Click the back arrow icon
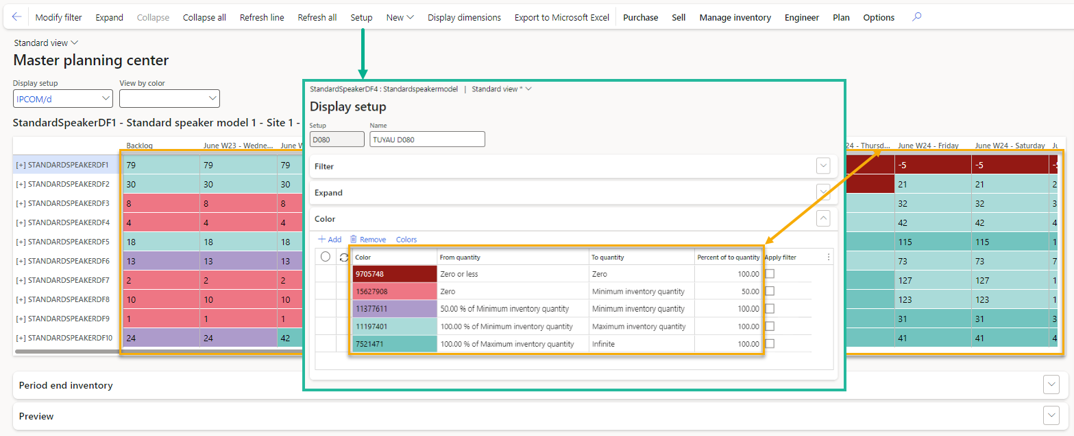 [17, 18]
